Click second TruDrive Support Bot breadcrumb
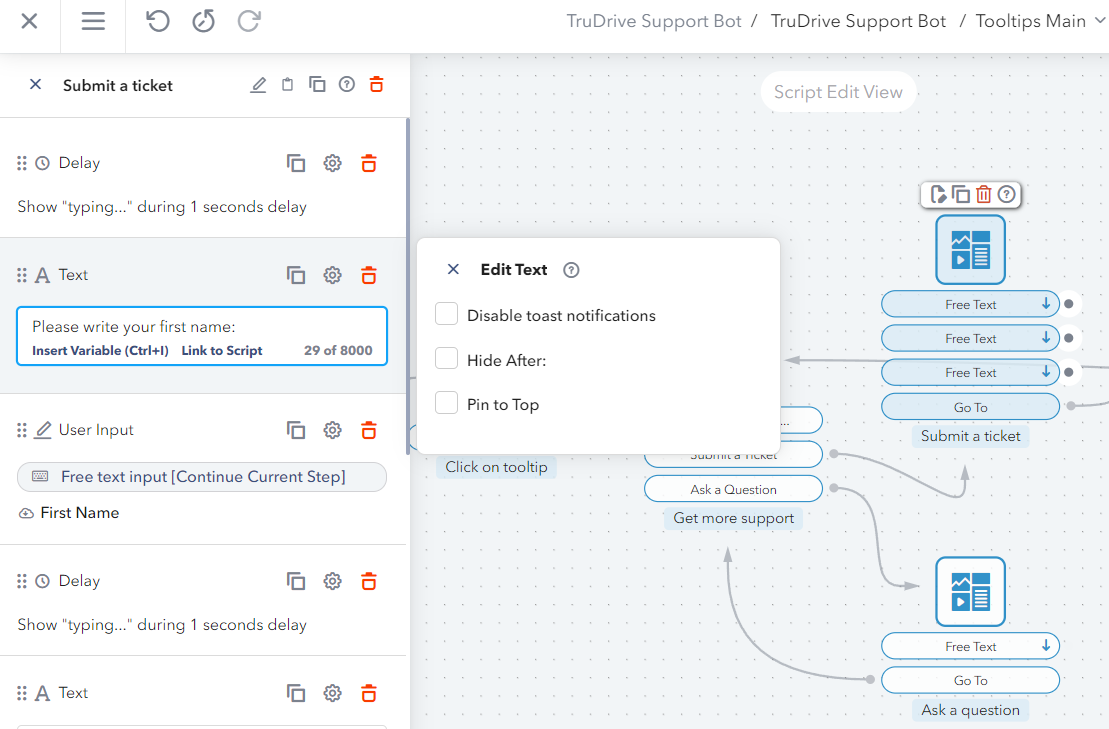Image resolution: width=1109 pixels, height=729 pixels. (858, 21)
